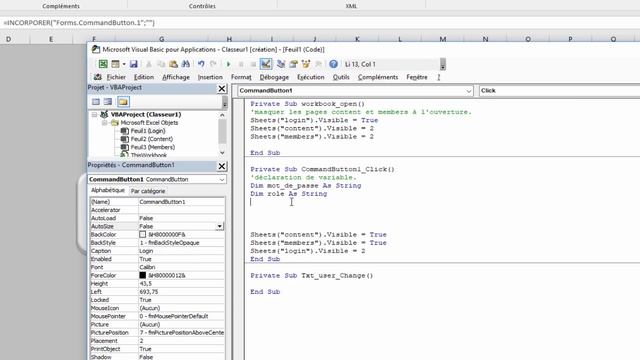Open the Insert UserForm dropdown arrow
Image resolution: width=640 pixels, height=360 pixels.
coord(124,64)
